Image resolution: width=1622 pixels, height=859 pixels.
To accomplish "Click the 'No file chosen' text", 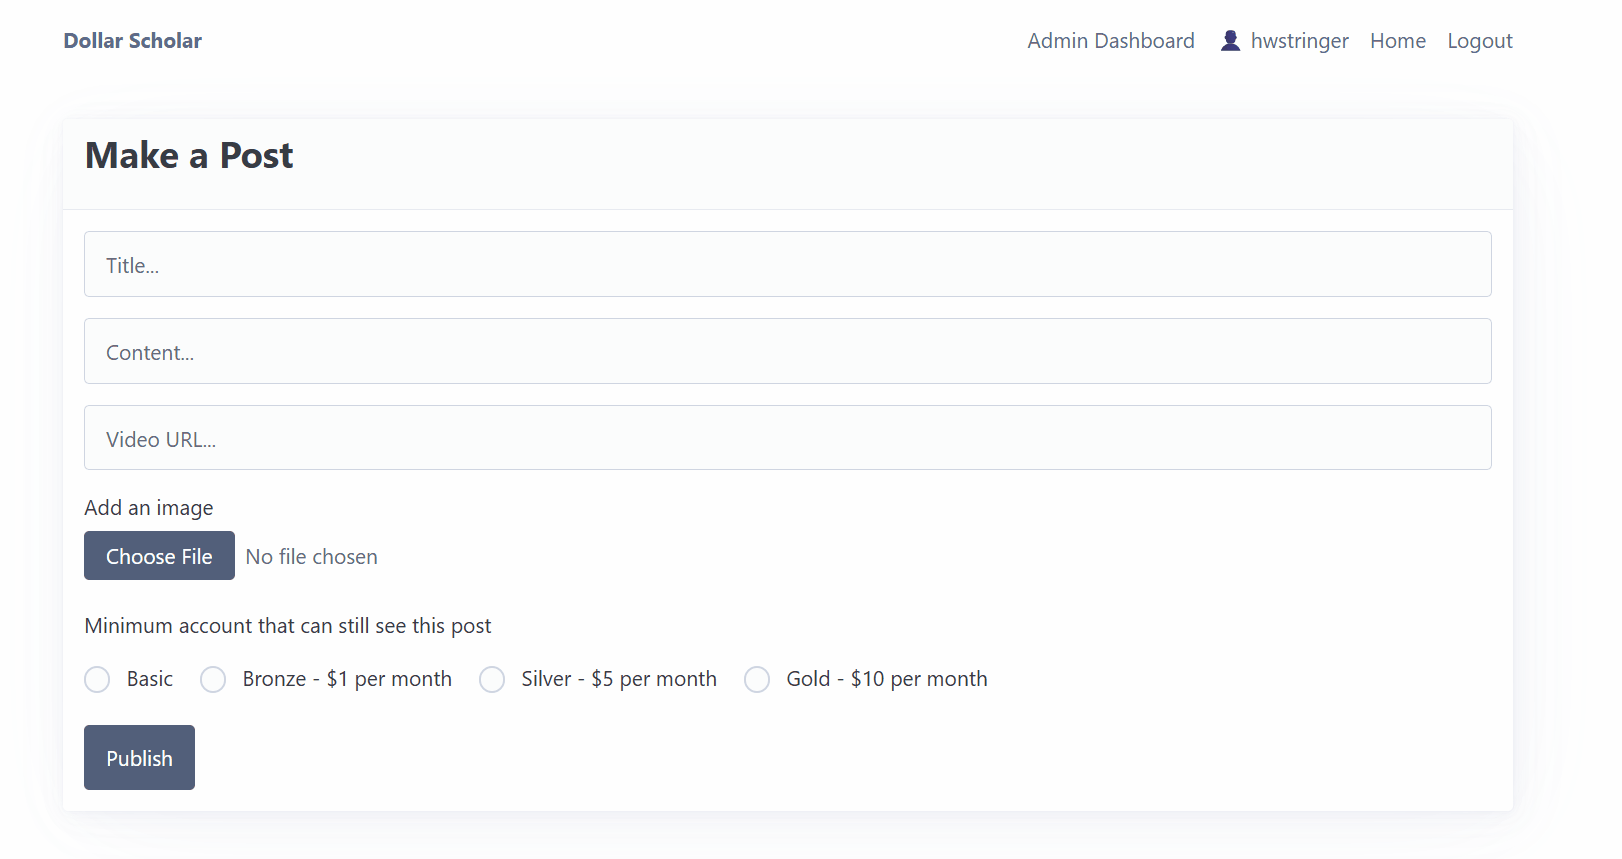I will pos(312,557).
